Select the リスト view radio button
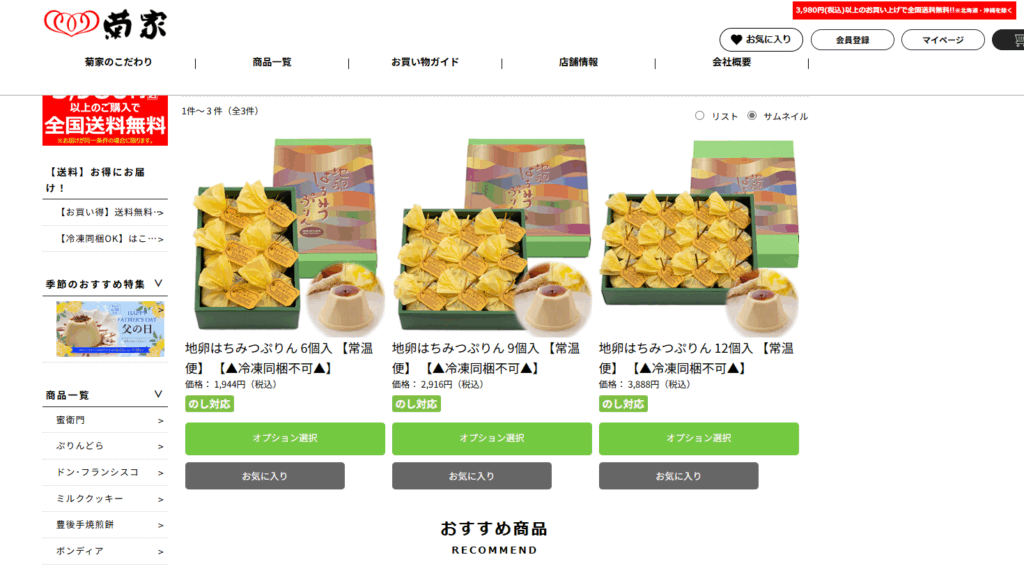This screenshot has height=571, width=1024. click(x=699, y=116)
